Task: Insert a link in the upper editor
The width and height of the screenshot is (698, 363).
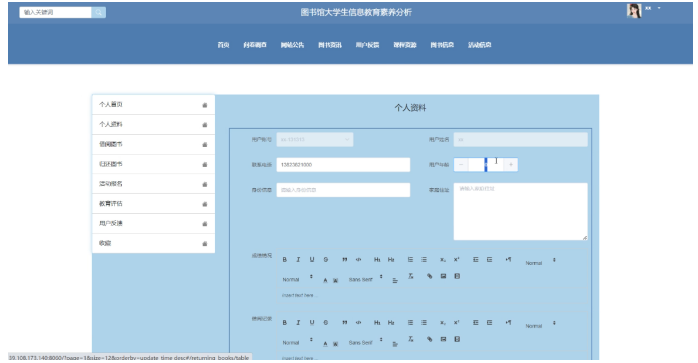Action: click(430, 277)
